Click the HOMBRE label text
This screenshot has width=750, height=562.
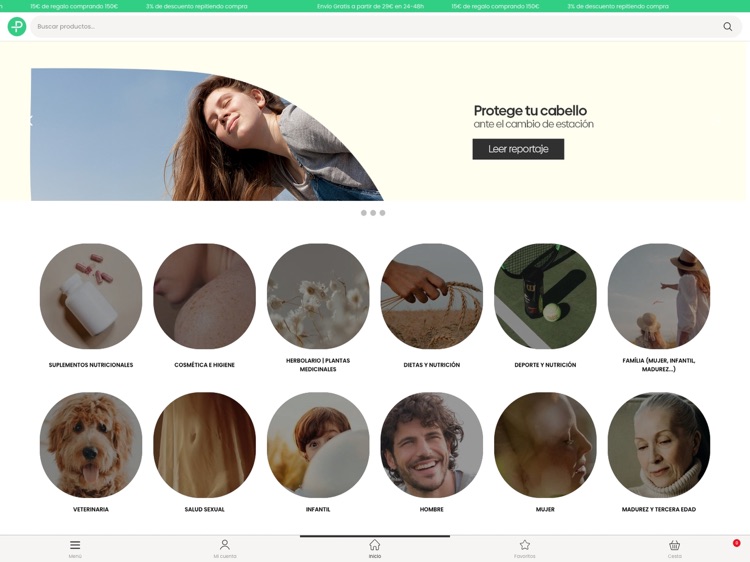coord(431,509)
